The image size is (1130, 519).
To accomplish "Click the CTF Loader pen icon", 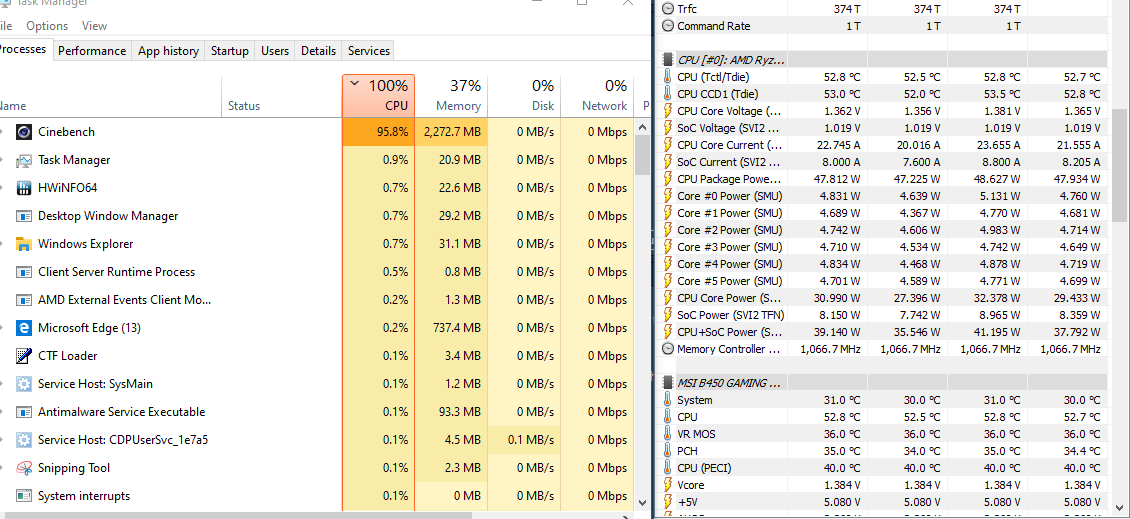I will tap(24, 356).
